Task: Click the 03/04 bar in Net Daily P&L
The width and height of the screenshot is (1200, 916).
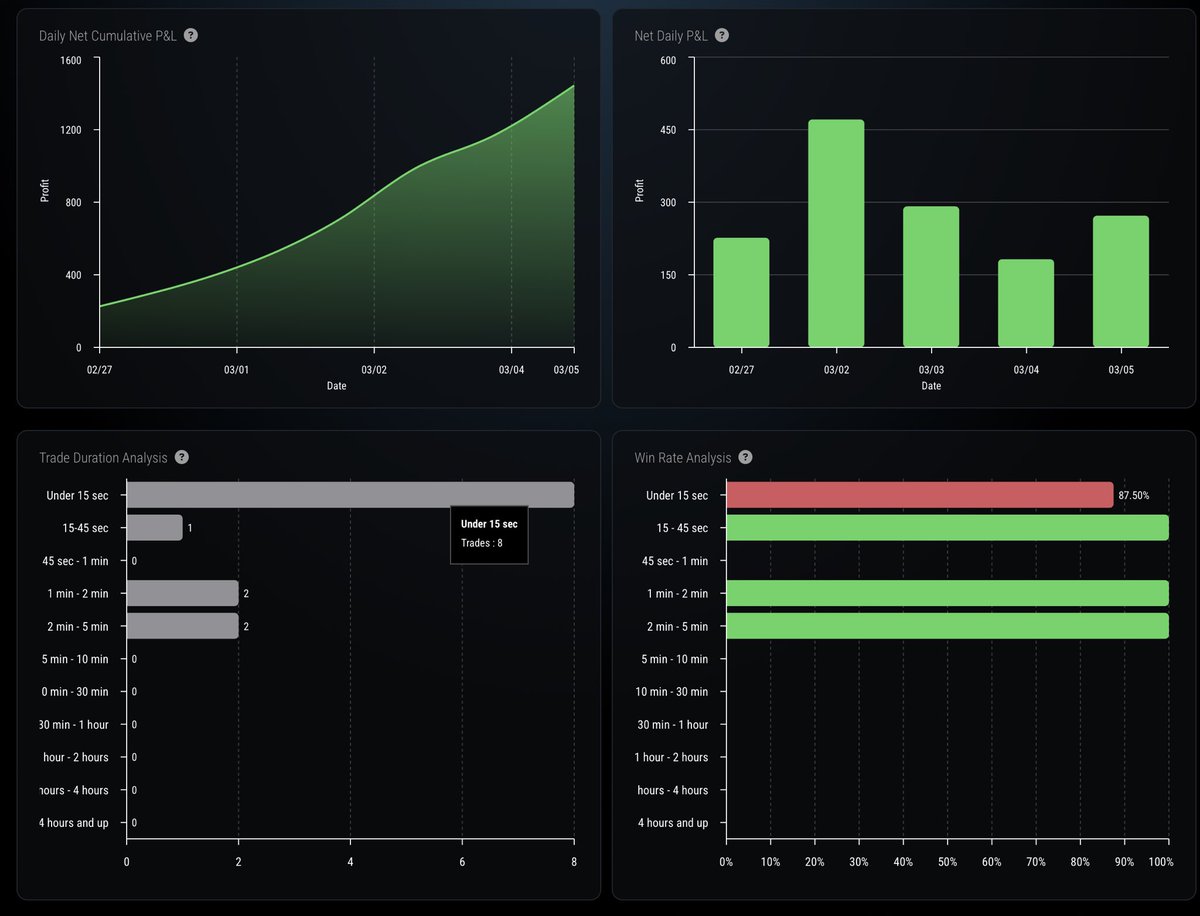Action: coord(1026,303)
